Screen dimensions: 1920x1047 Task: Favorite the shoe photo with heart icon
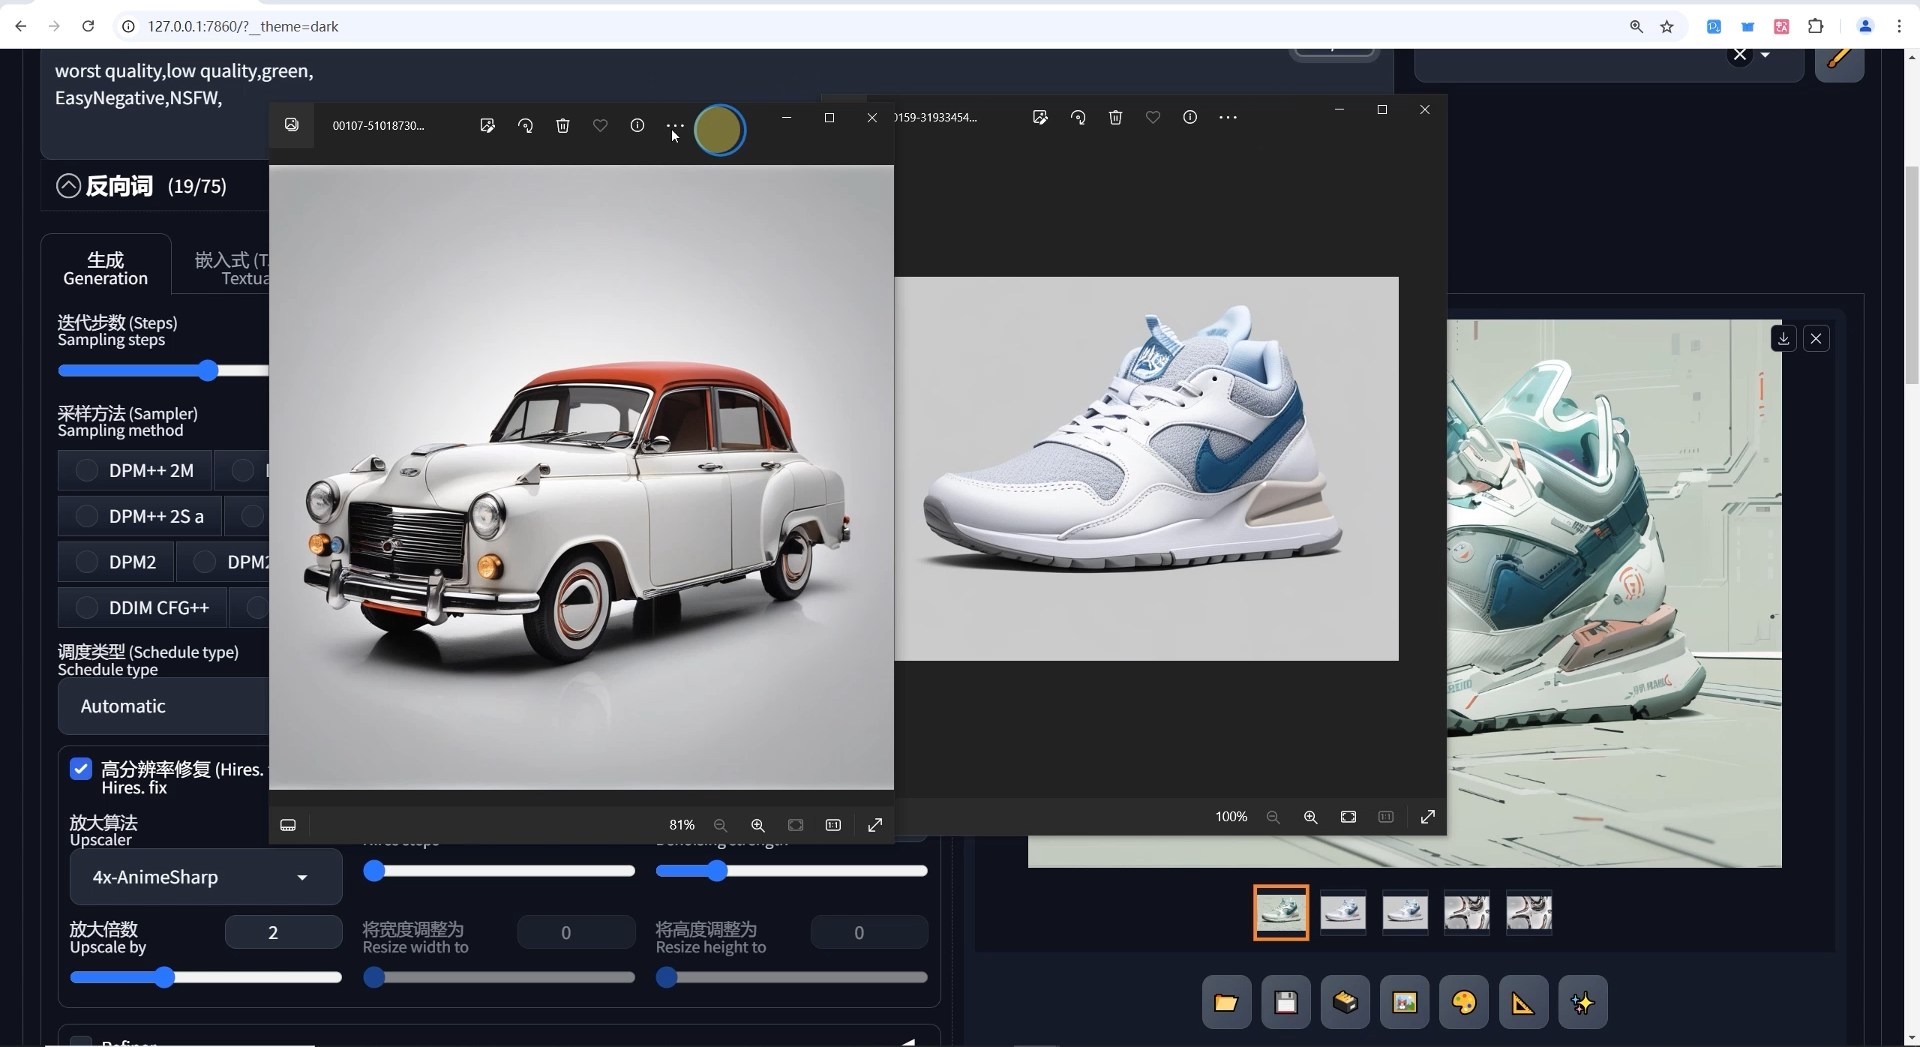(1153, 118)
